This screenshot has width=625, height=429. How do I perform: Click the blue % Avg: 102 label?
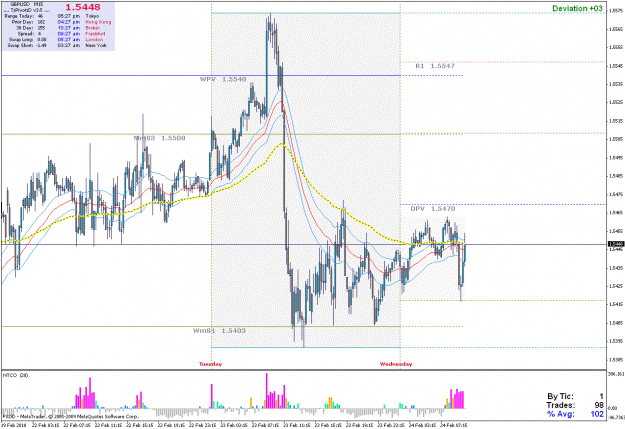[575, 414]
